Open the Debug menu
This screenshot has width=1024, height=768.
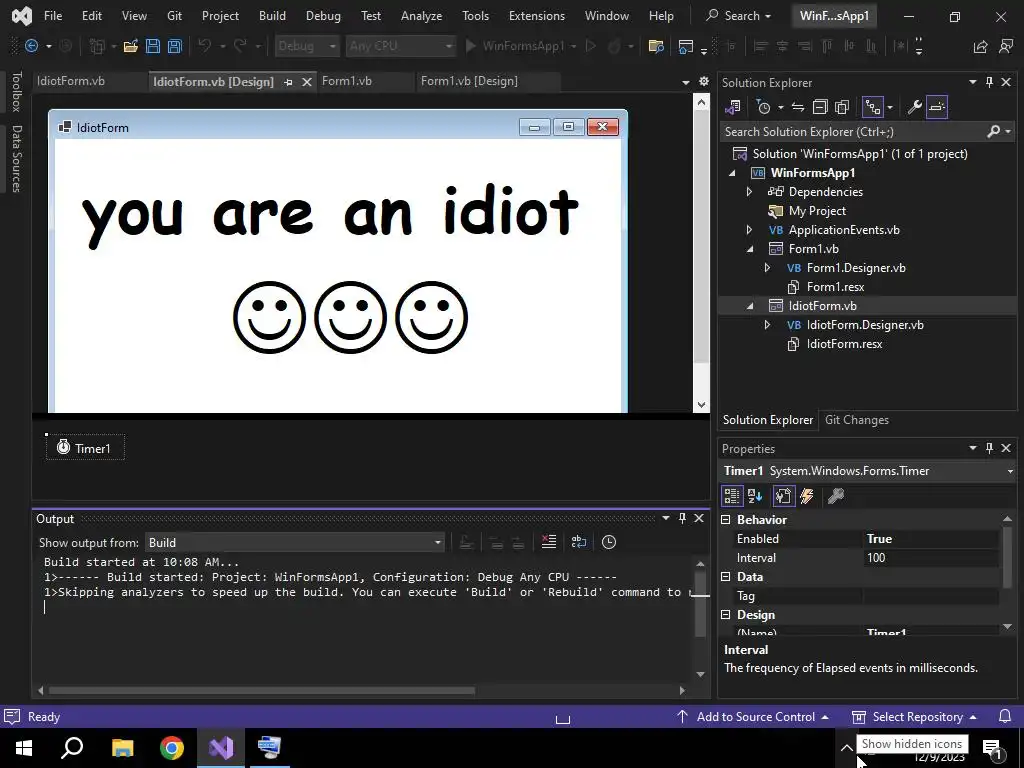[x=323, y=16]
